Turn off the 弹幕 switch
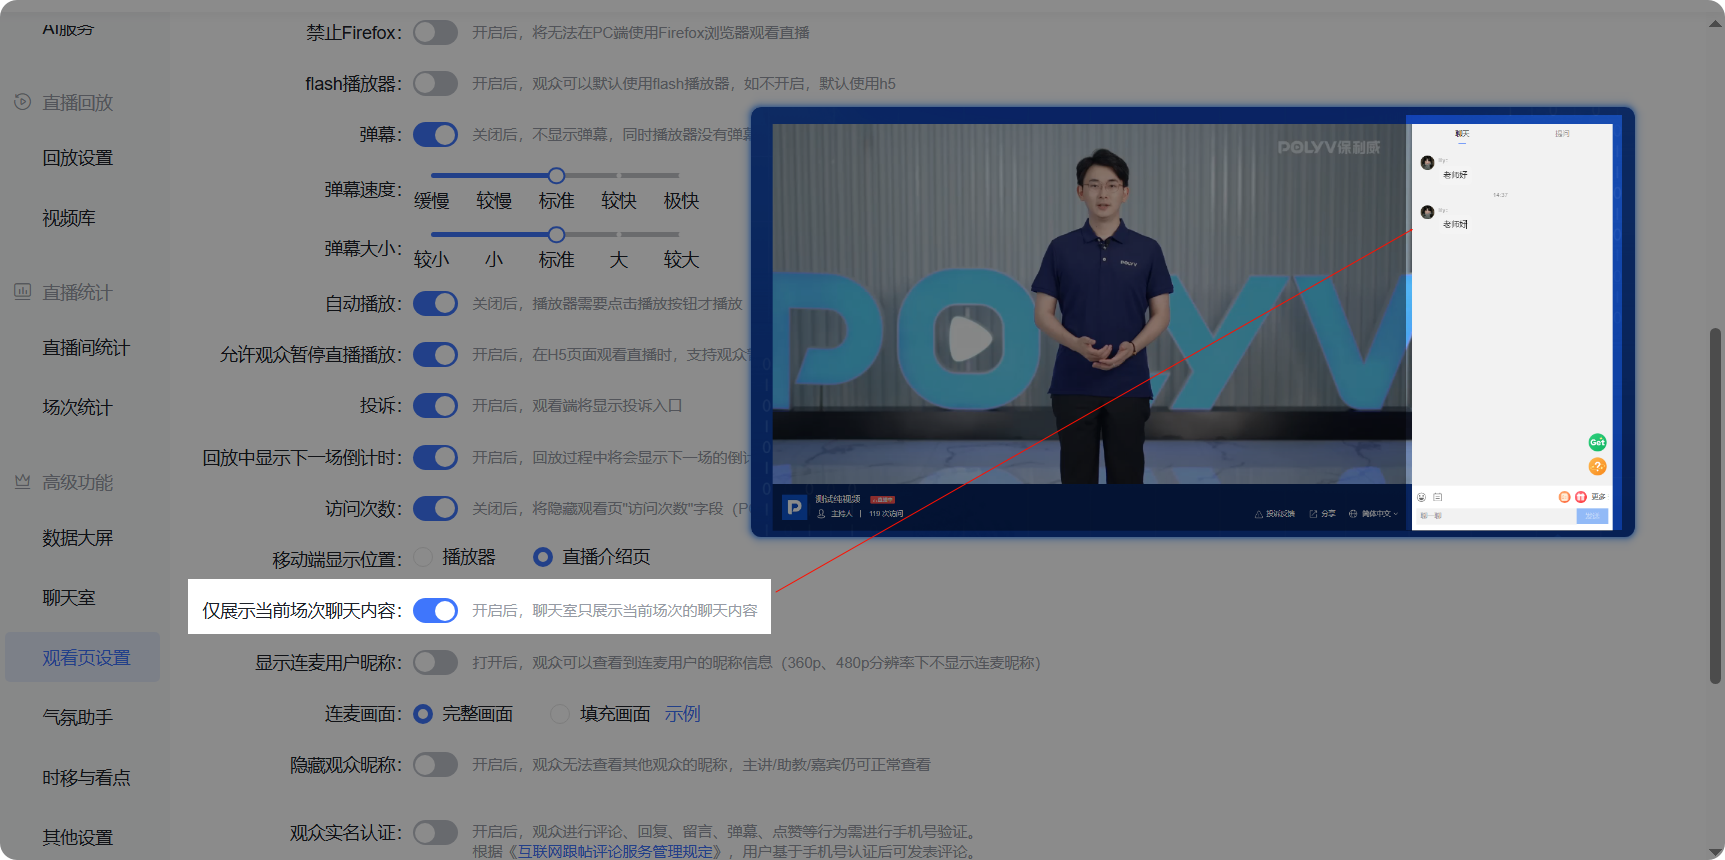This screenshot has width=1725, height=860. pos(435,134)
